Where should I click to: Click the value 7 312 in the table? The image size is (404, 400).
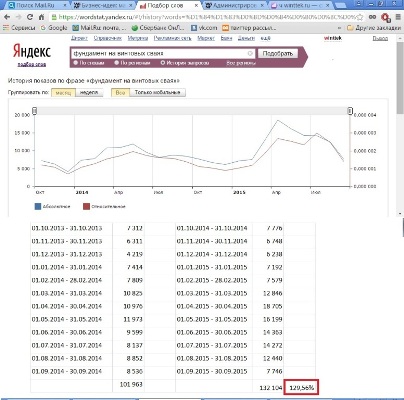(x=134, y=228)
